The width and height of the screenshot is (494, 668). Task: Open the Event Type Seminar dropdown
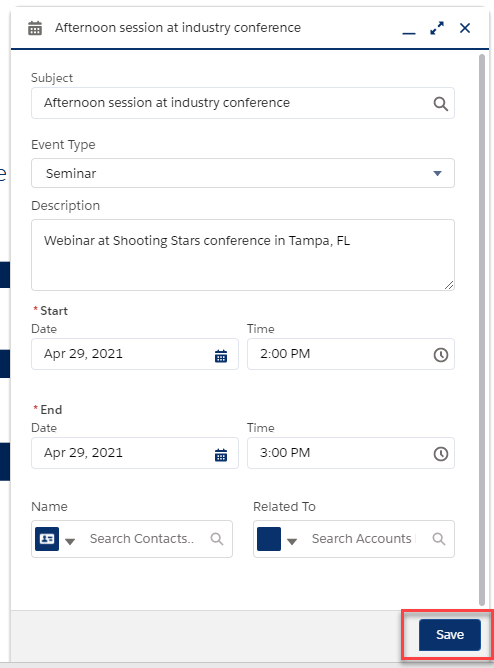[243, 173]
